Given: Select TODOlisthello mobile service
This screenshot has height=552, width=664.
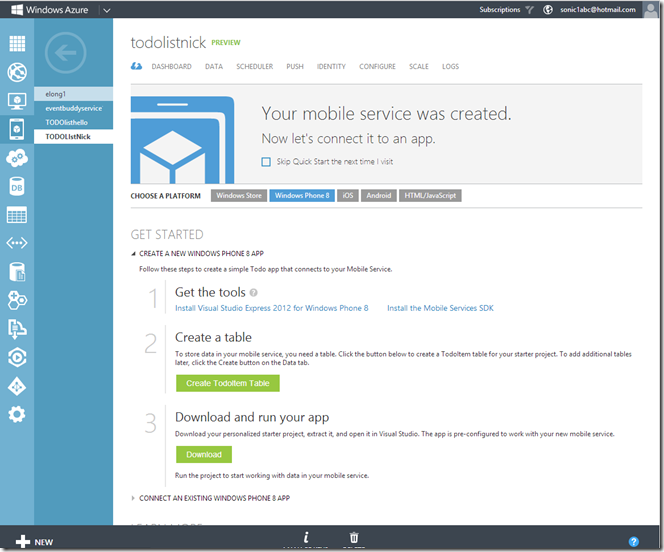Looking at the screenshot, I should 73,122.
